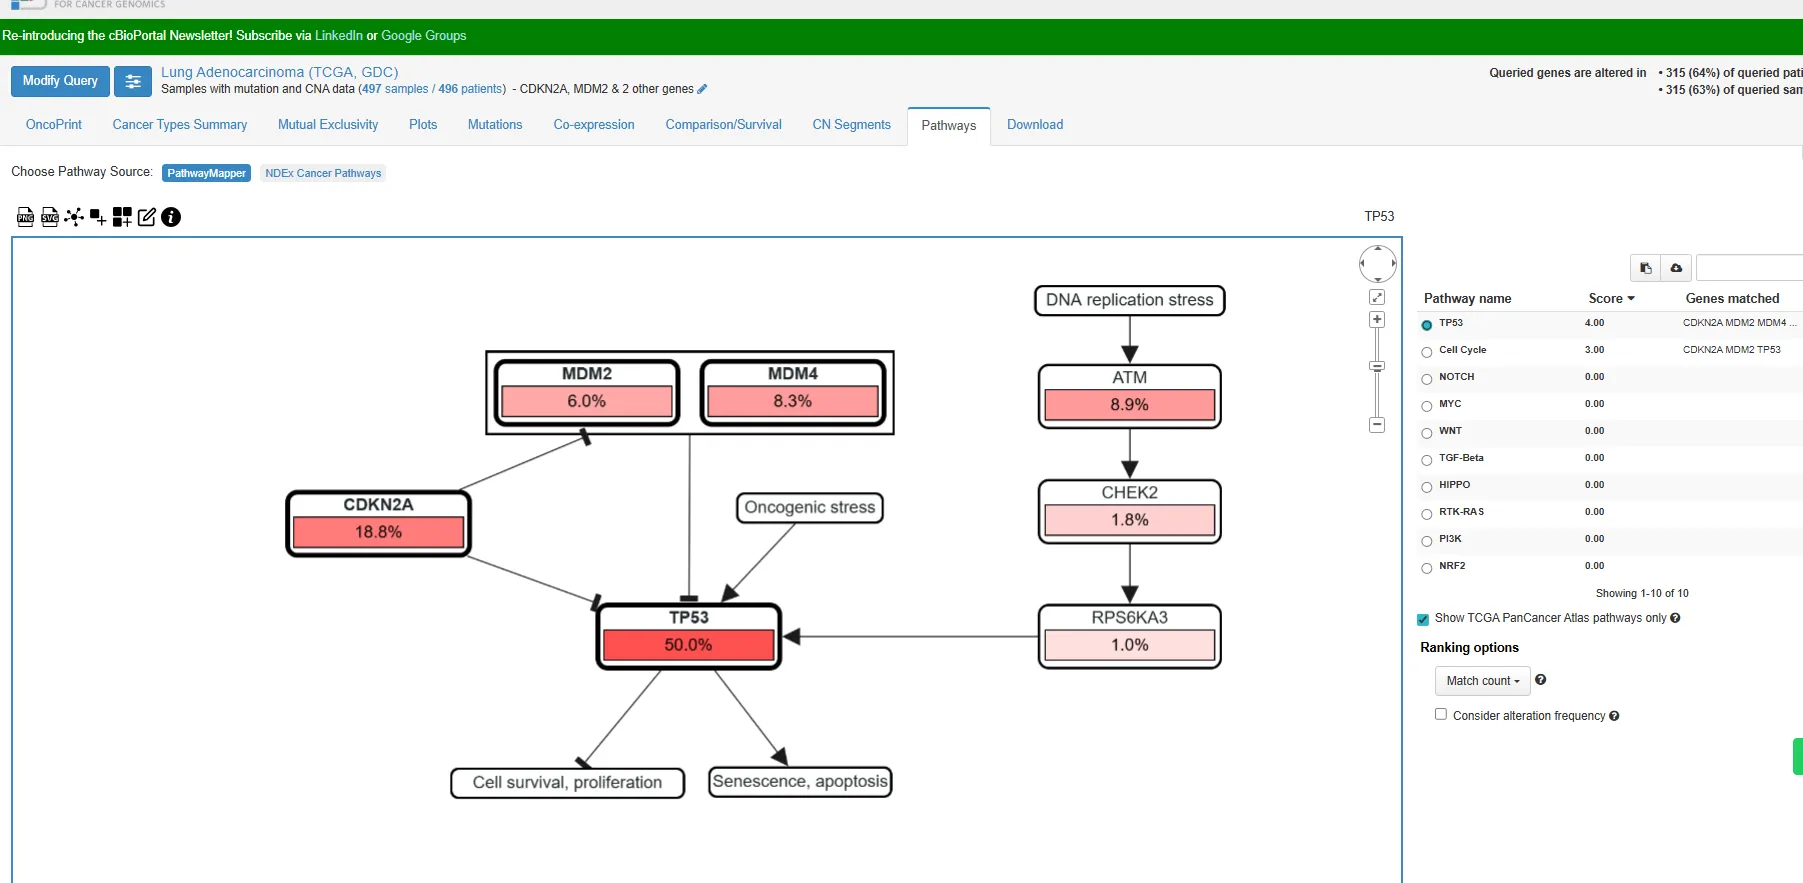Click the add selected genes icon
1803x883 pixels.
(98, 217)
